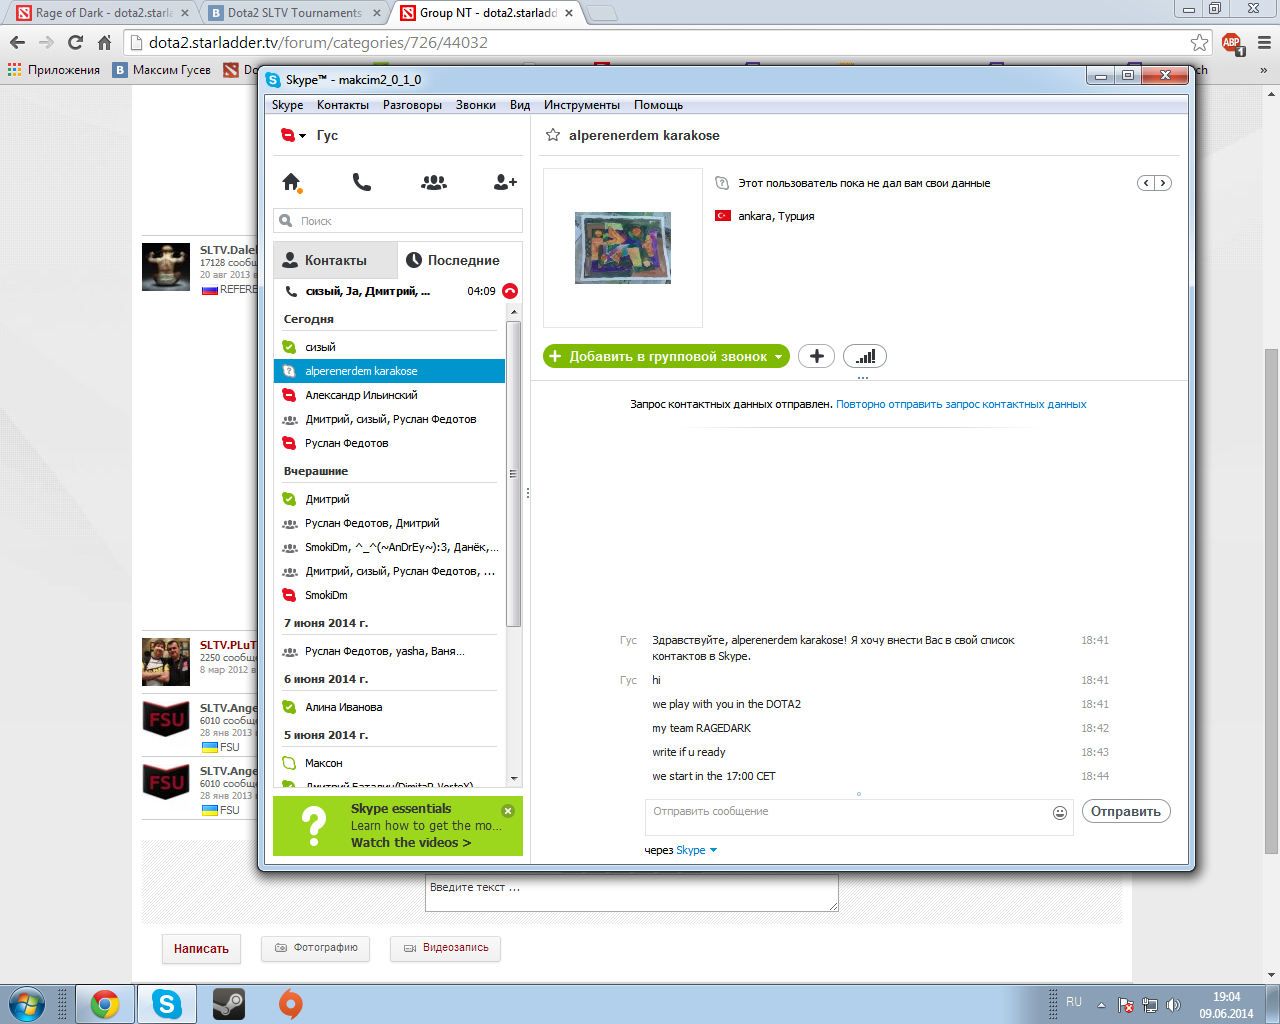Viewport: 1280px width, 1024px height.
Task: Open Александр Ильинский conversation
Action: tap(389, 395)
